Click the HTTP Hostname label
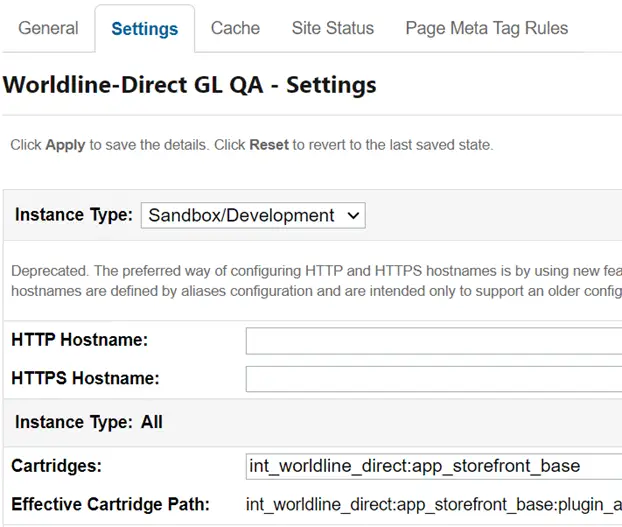 80,340
